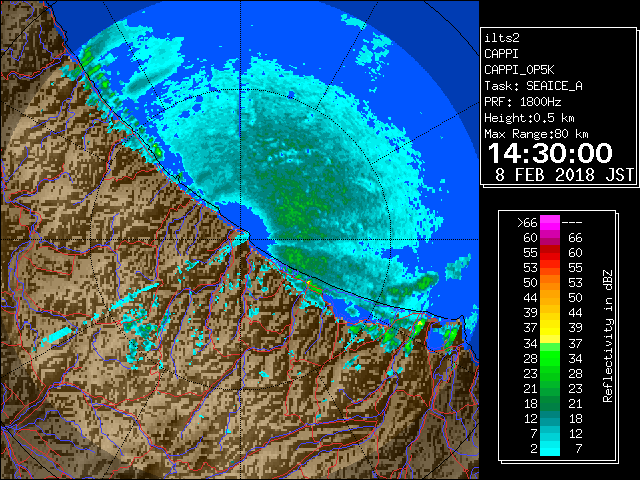Screen dimensions: 640x480
Task: Click the 'Max Range:80 km' text
Action: coord(536,134)
